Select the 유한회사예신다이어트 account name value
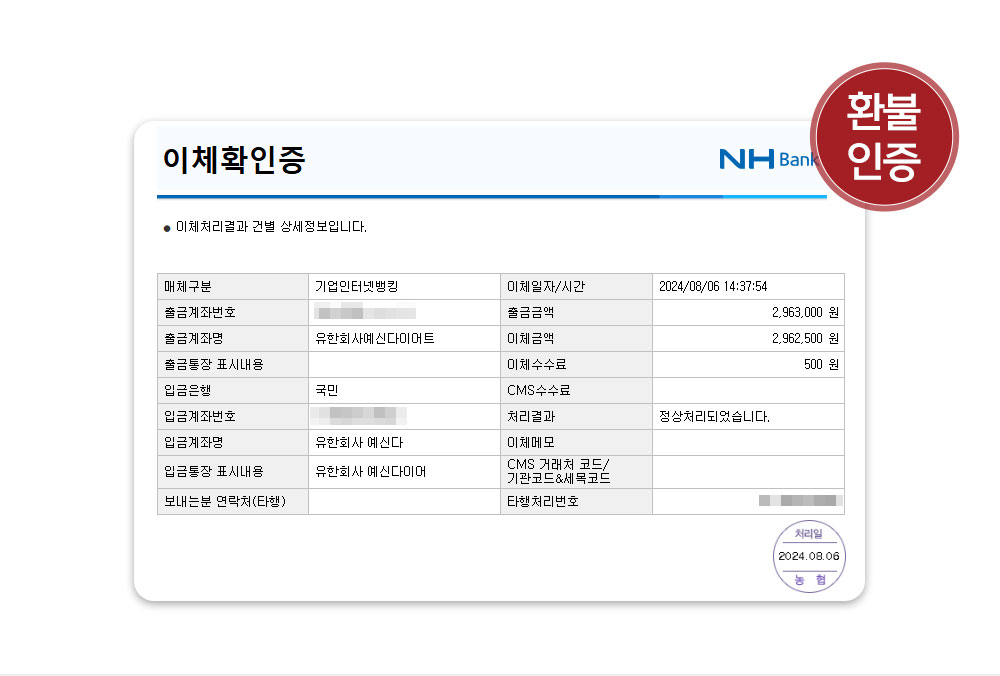Image resolution: width=1000 pixels, height=676 pixels. pyautogui.click(x=375, y=338)
